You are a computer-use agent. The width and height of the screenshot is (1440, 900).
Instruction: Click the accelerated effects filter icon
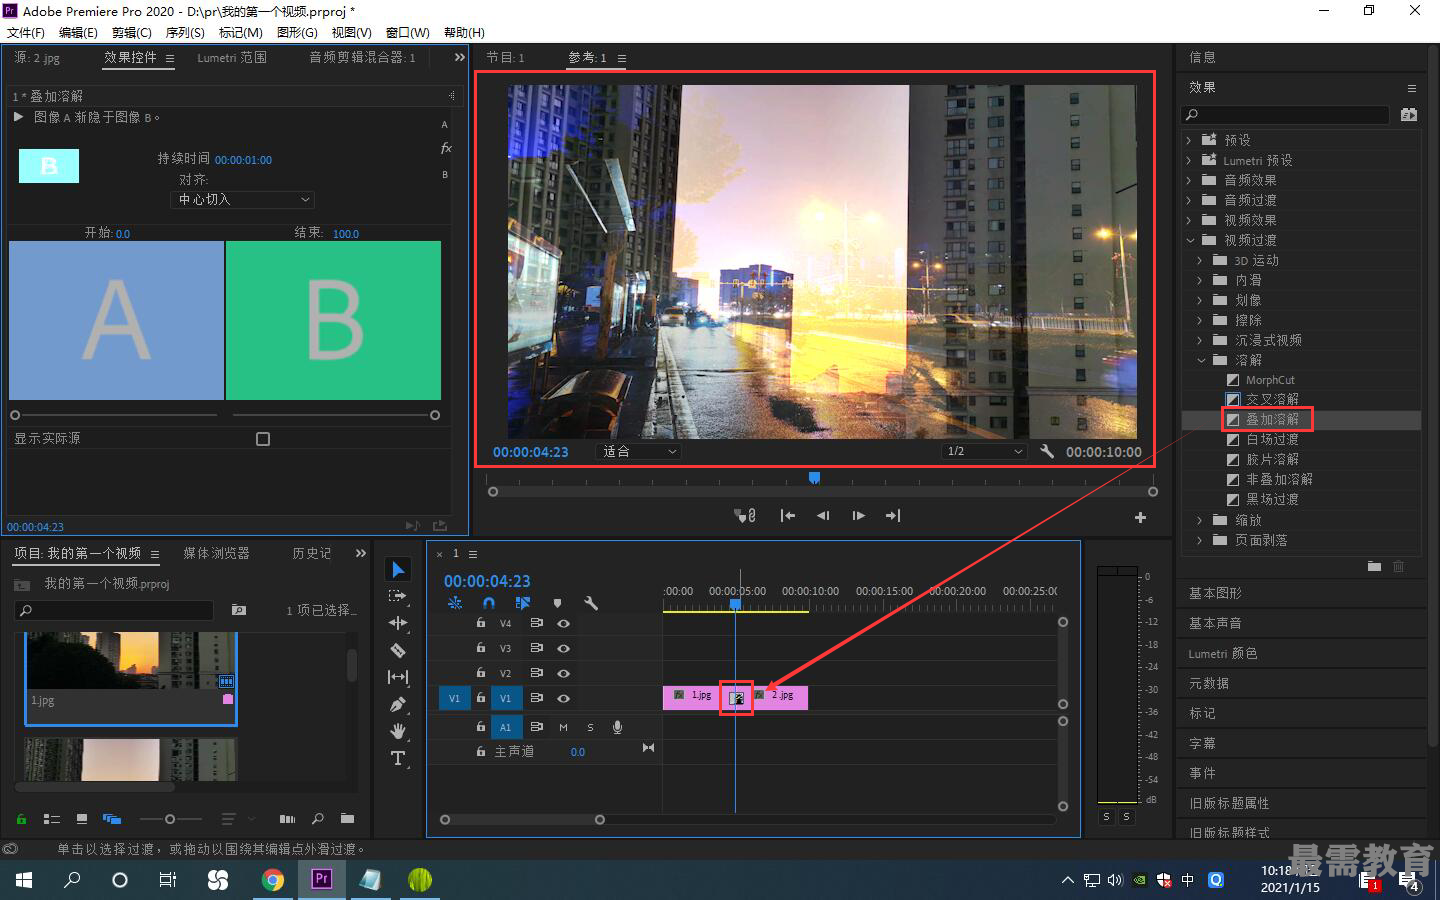(x=1409, y=115)
